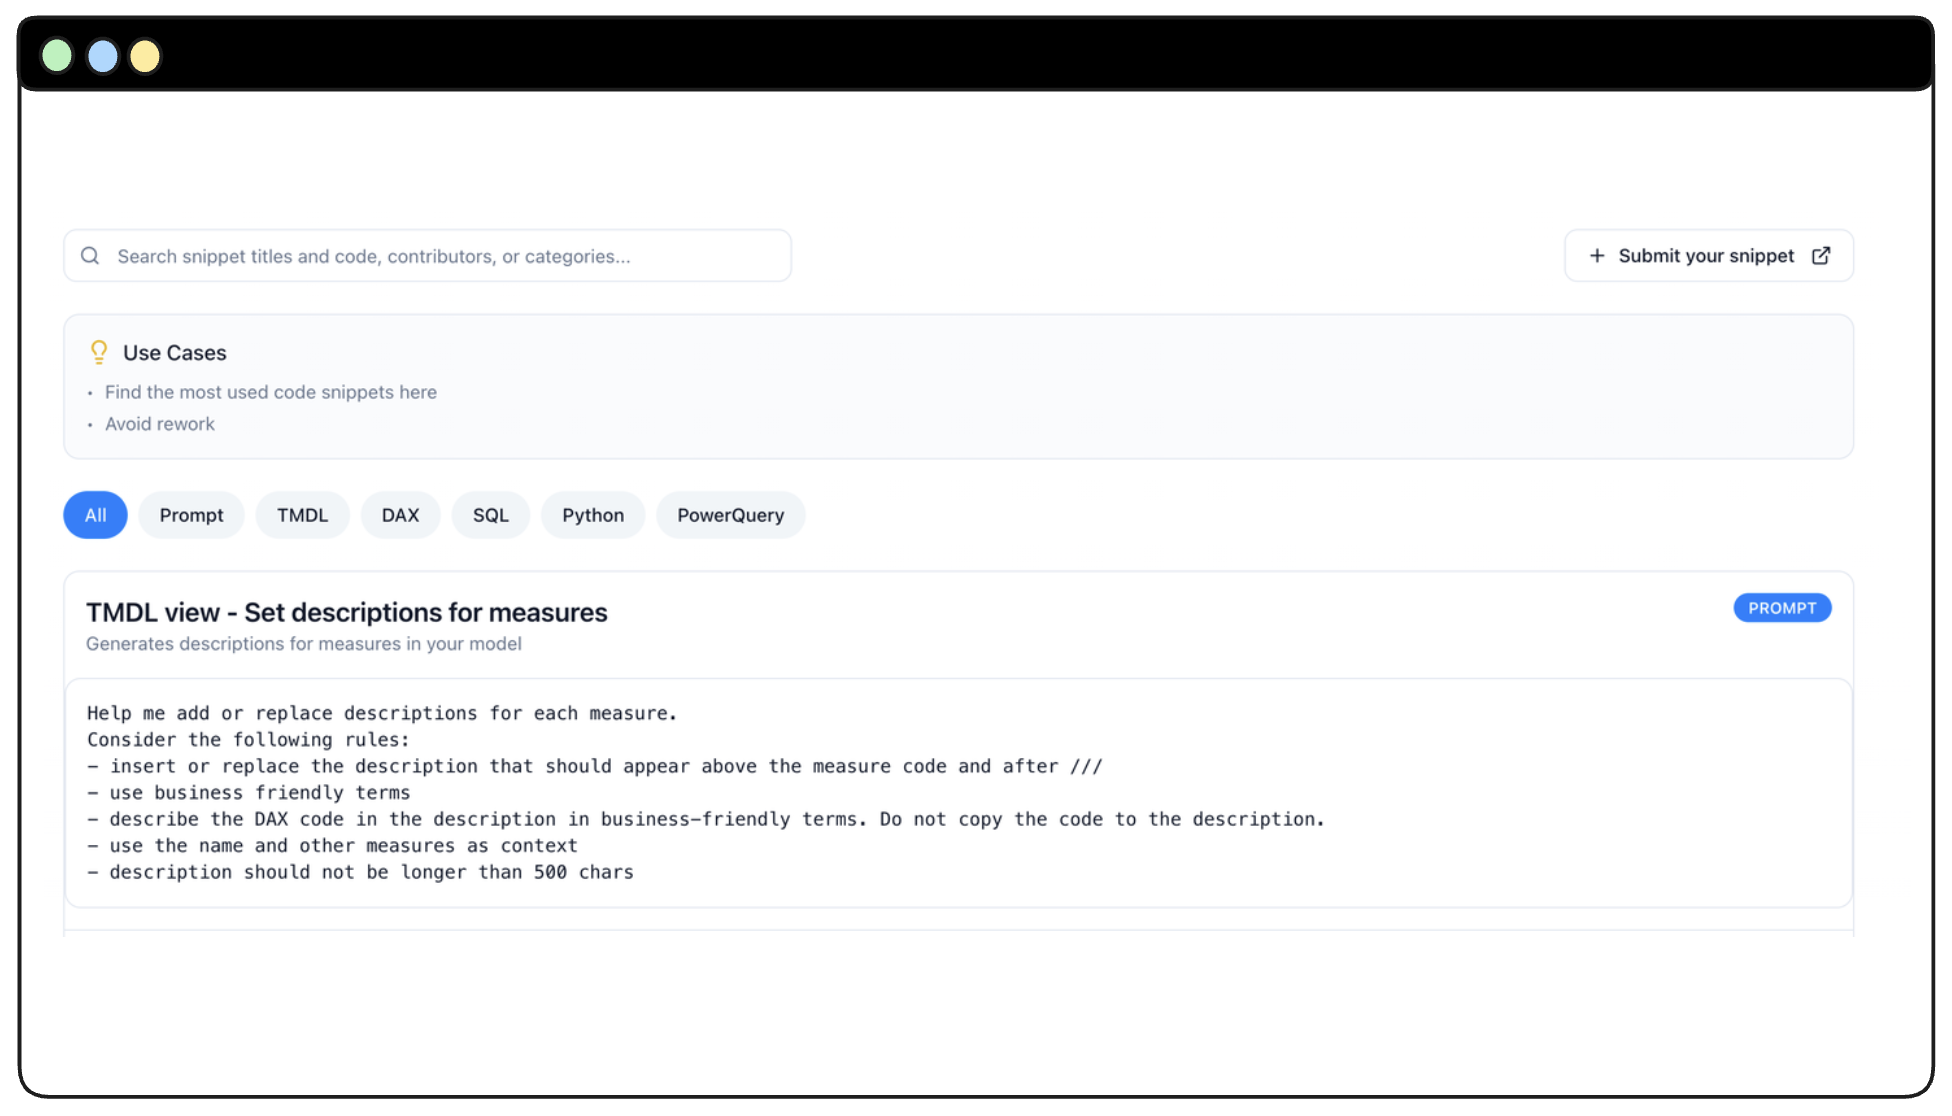Select the All filter chip
Image resolution: width=1952 pixels, height=1116 pixels.
[95, 515]
